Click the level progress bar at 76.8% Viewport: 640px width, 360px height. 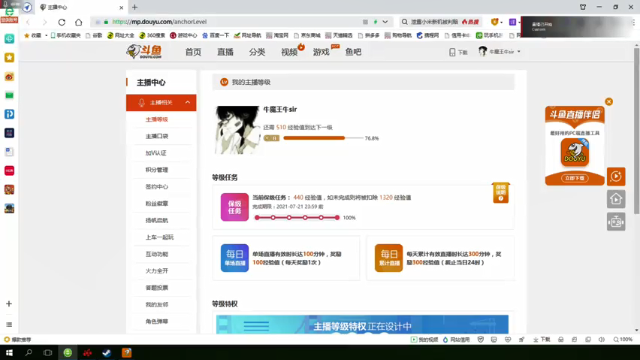coord(323,138)
